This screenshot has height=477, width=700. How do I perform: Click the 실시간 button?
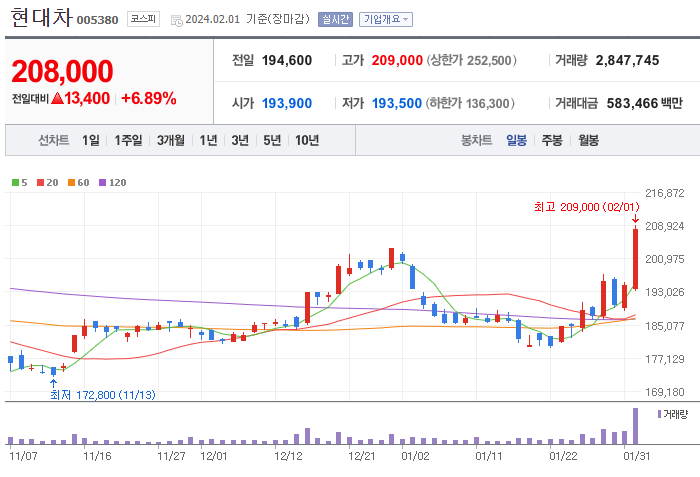335,19
